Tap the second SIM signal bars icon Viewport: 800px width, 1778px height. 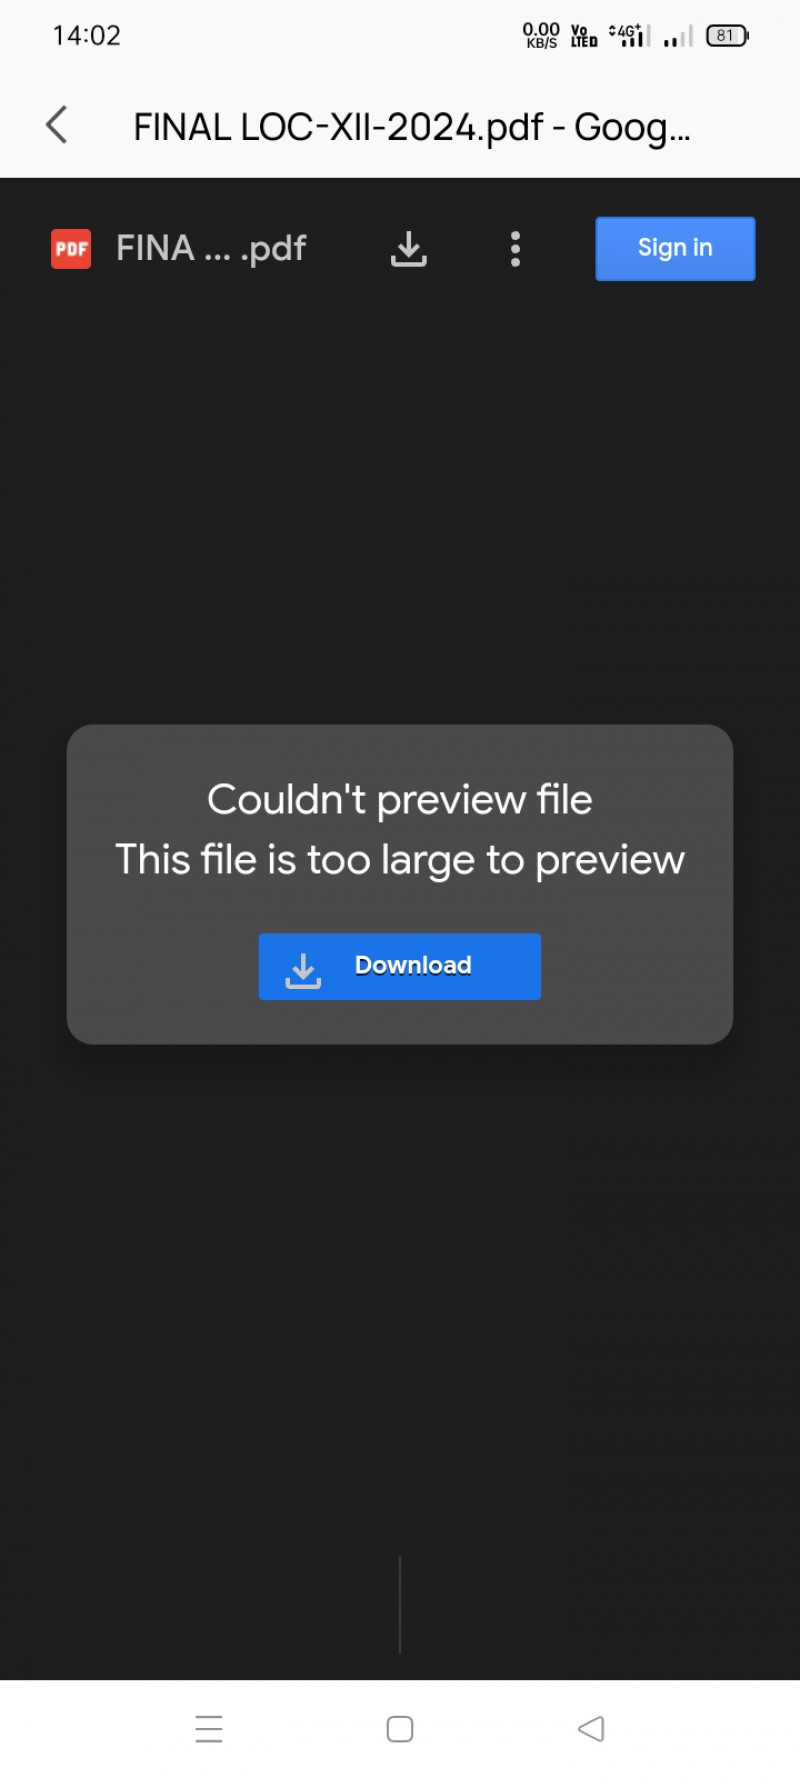(678, 37)
